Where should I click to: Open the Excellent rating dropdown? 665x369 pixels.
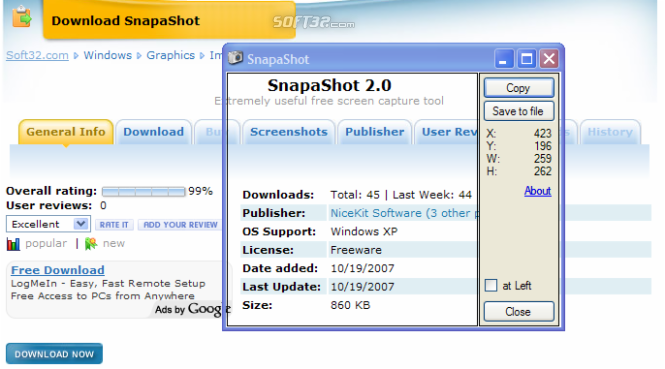[48, 224]
